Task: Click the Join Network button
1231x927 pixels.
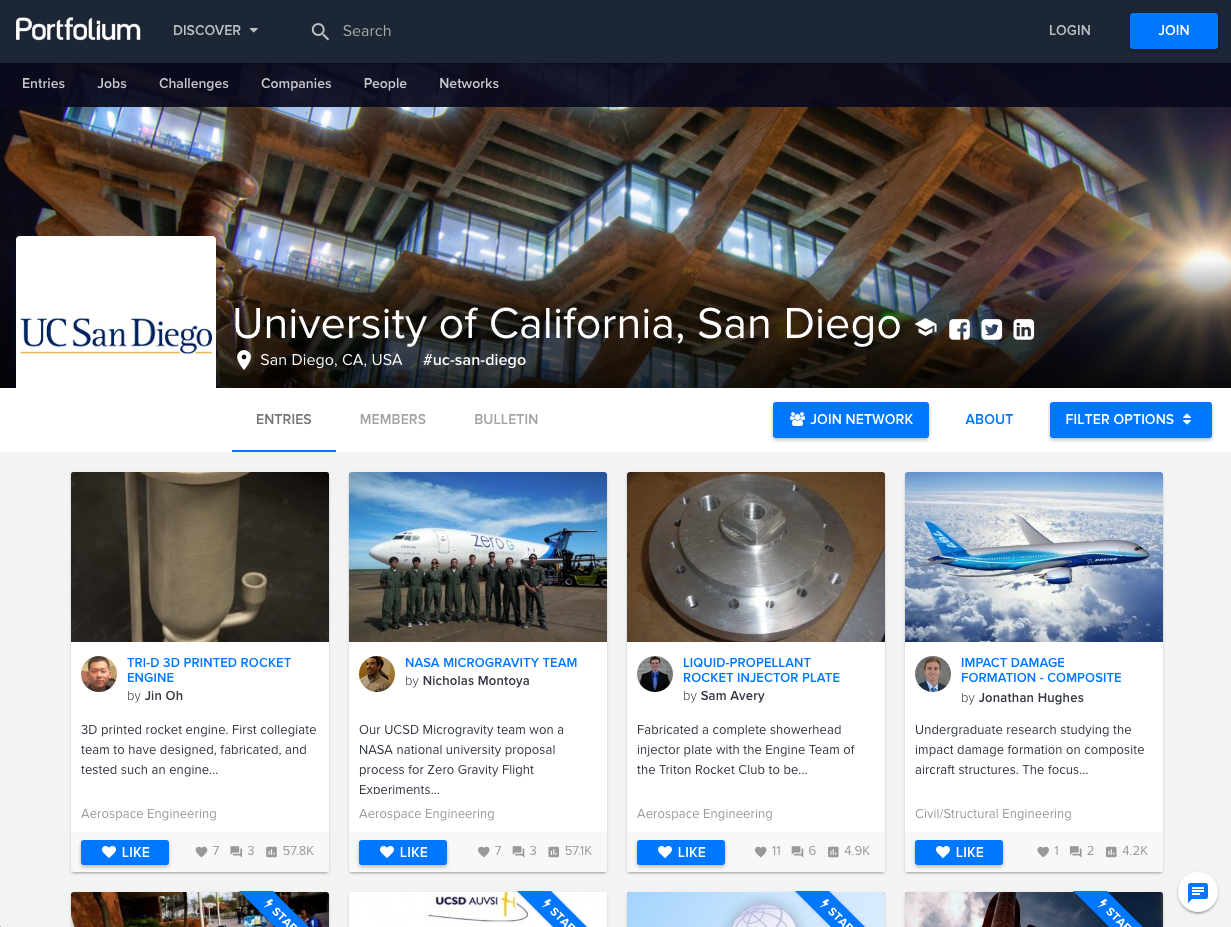Action: click(x=851, y=420)
